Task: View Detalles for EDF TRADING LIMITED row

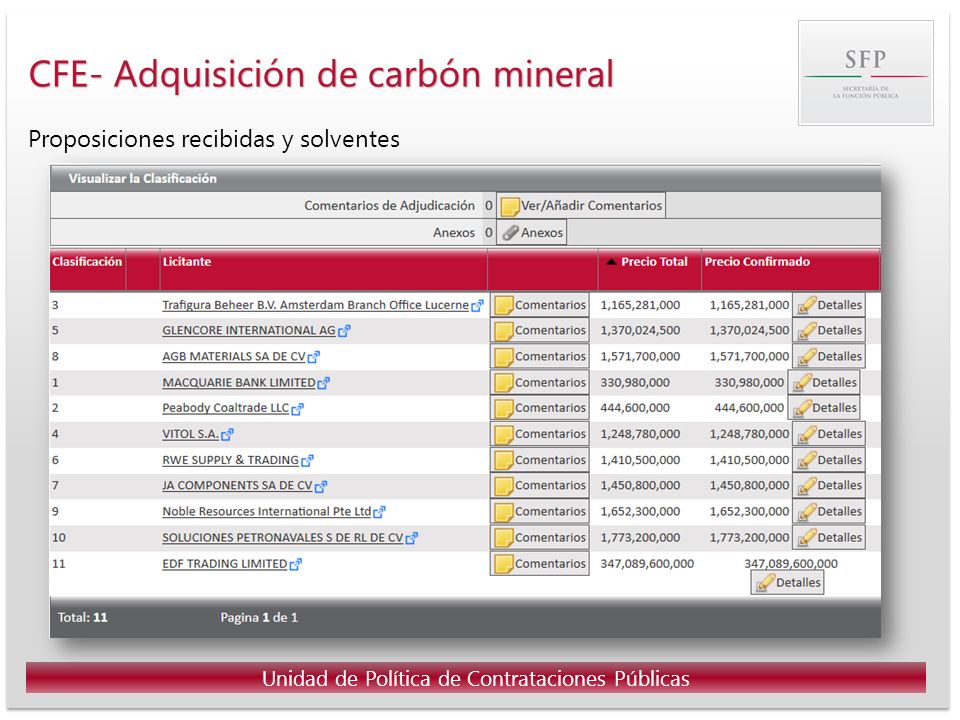Action: coord(787,583)
